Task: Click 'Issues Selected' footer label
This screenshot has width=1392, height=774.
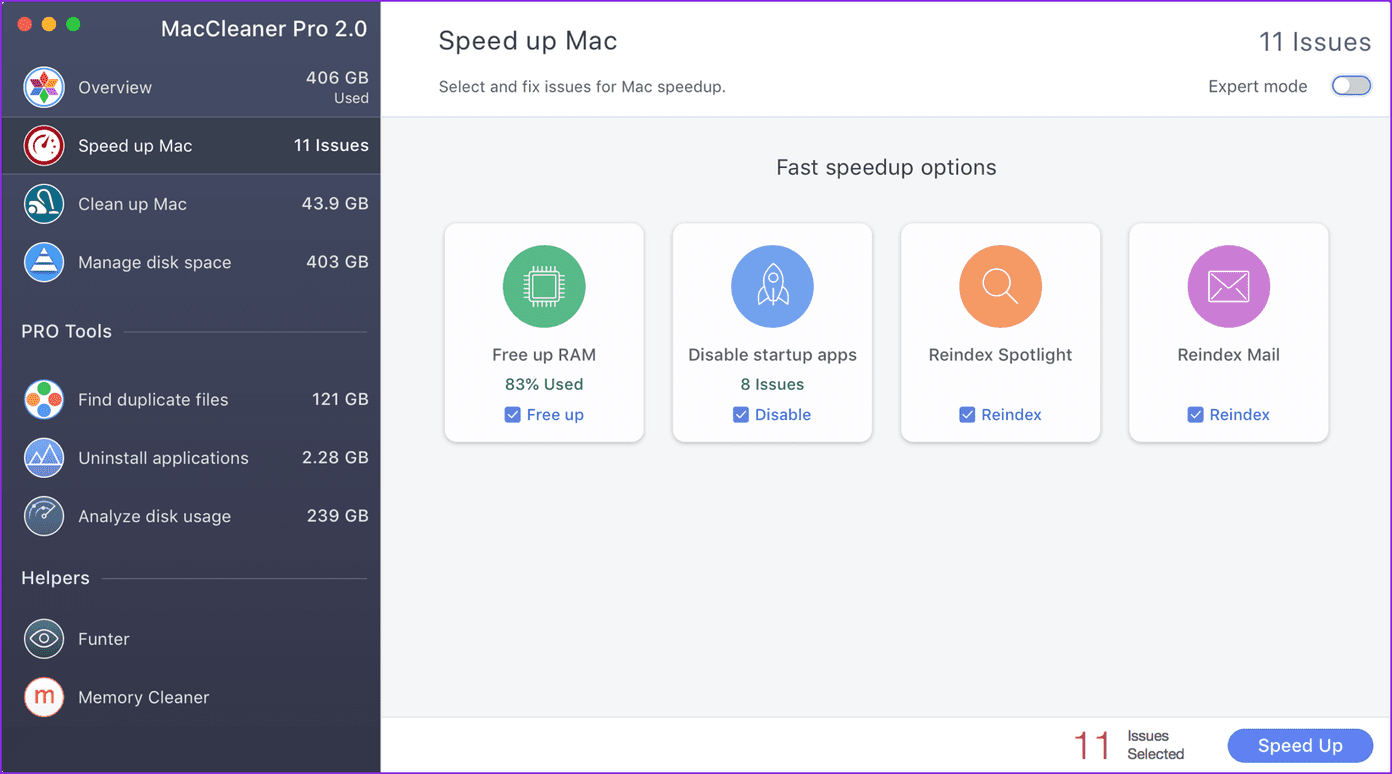Action: [x=1155, y=745]
